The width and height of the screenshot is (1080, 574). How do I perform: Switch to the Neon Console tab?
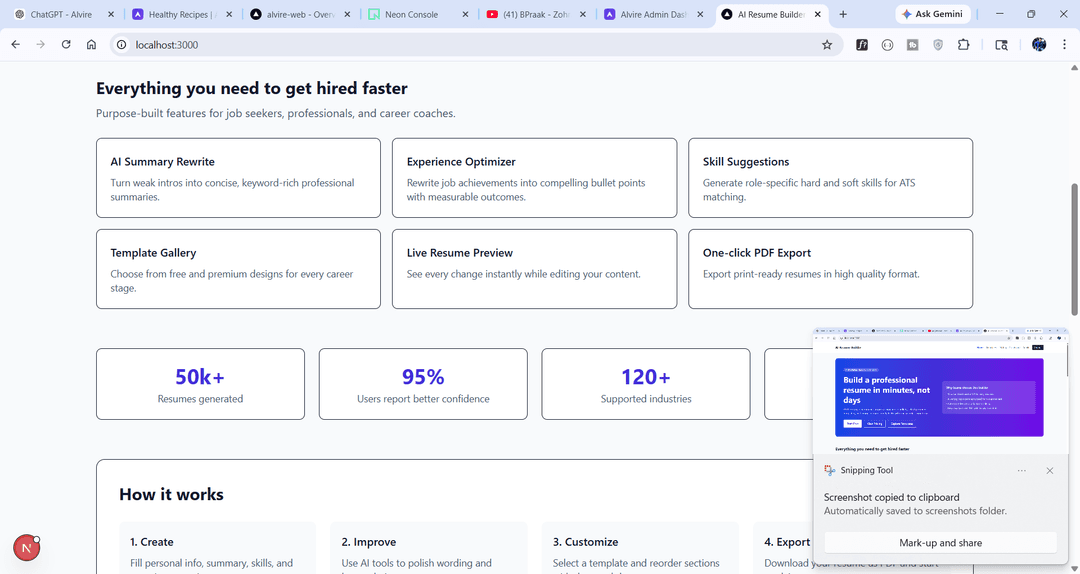(419, 14)
